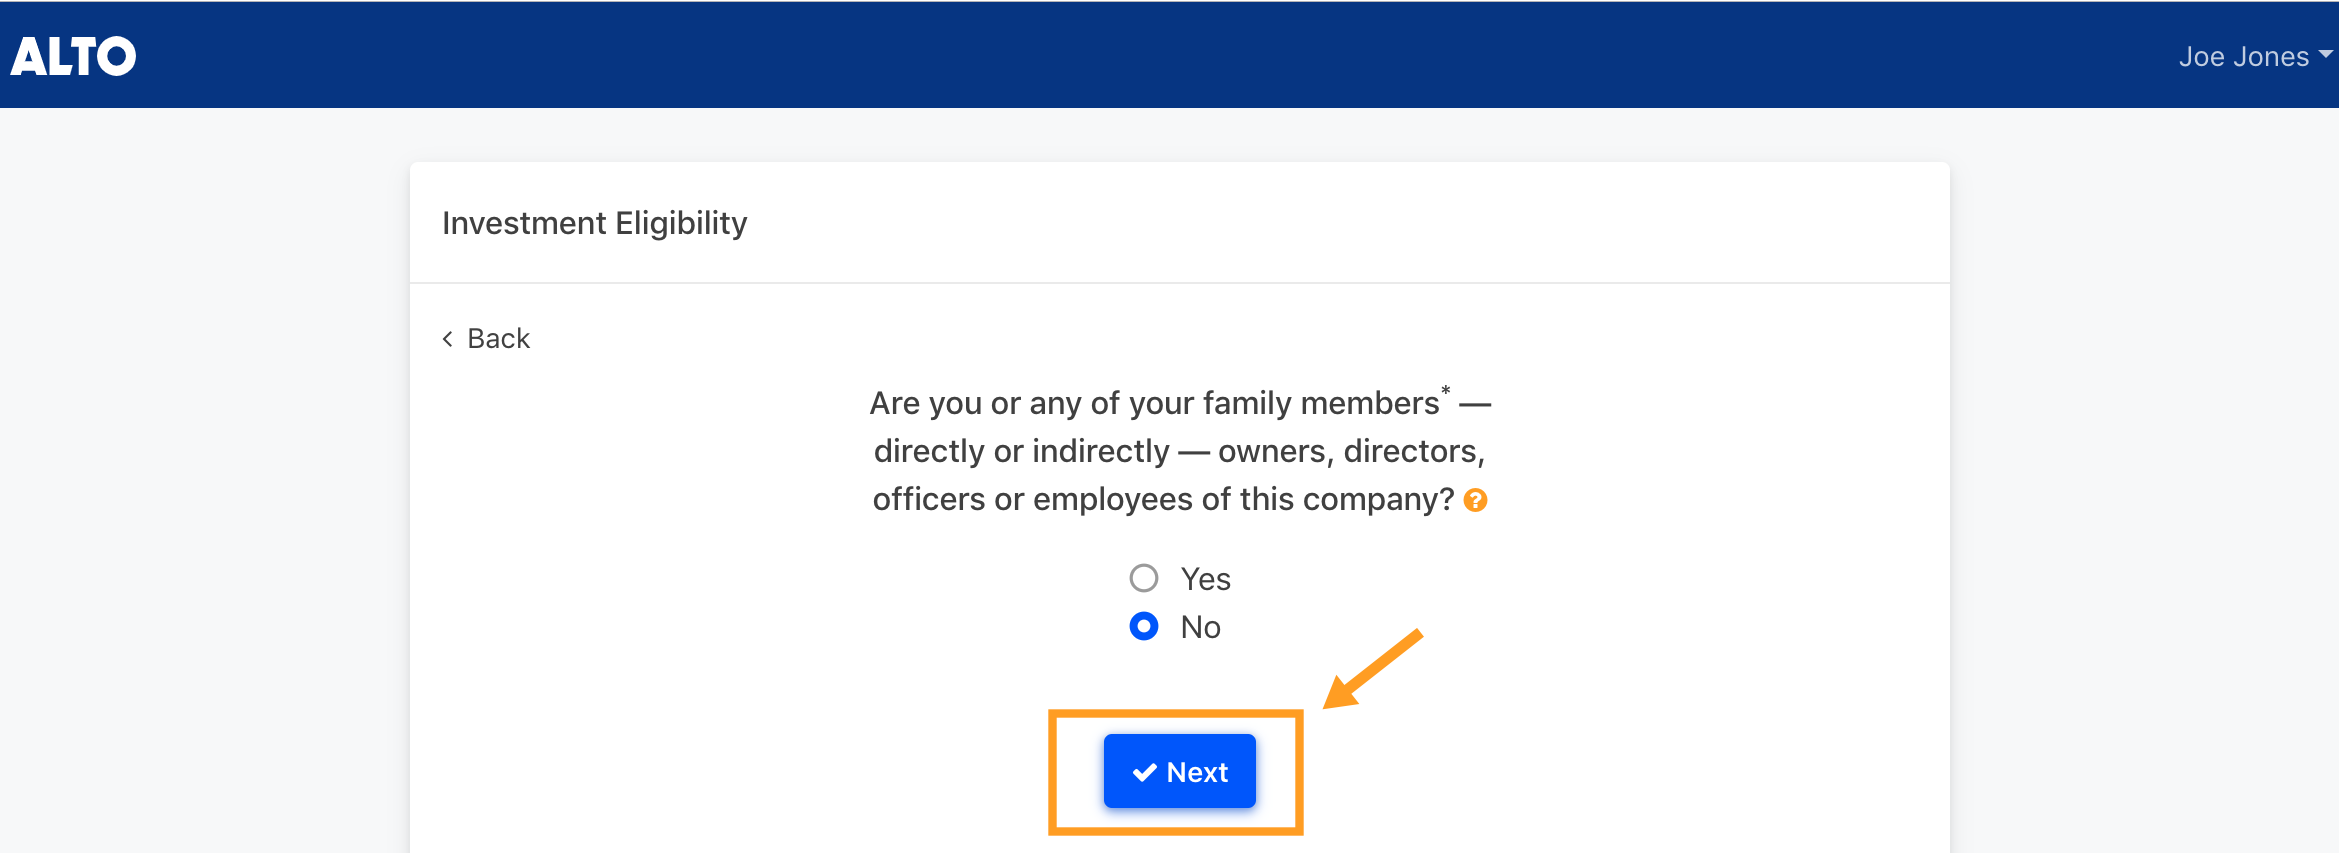2339x853 pixels.
Task: Open the orange question mark help icon
Action: (1475, 500)
